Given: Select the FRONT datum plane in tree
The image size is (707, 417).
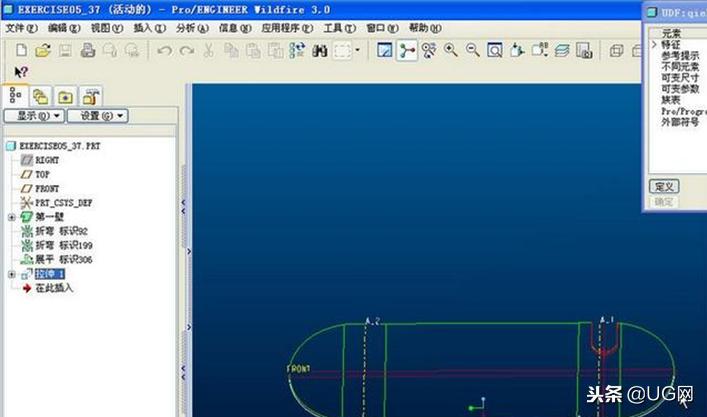Looking at the screenshot, I should 47,188.
